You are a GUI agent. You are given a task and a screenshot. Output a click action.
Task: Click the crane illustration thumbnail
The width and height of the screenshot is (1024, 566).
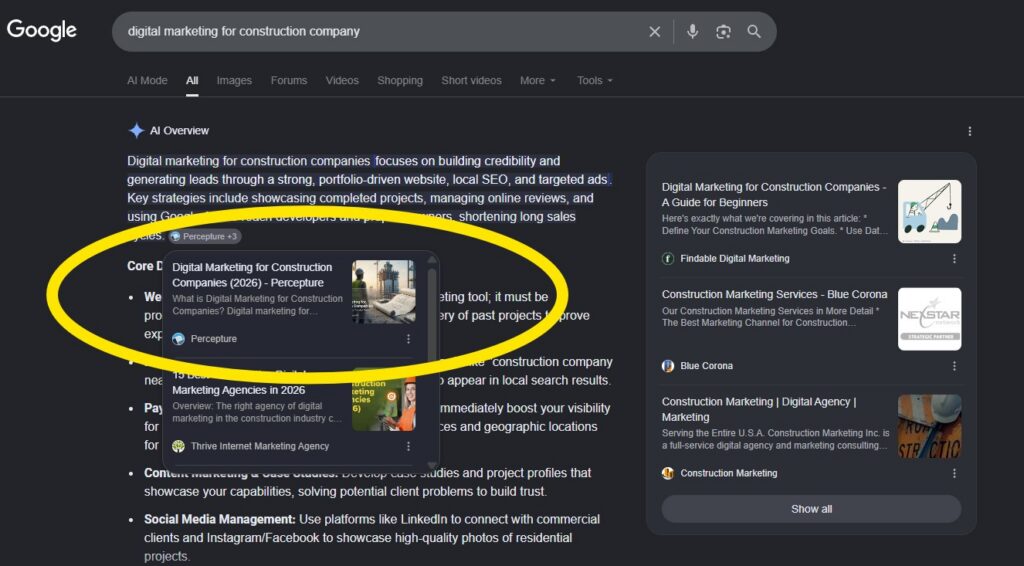929,212
